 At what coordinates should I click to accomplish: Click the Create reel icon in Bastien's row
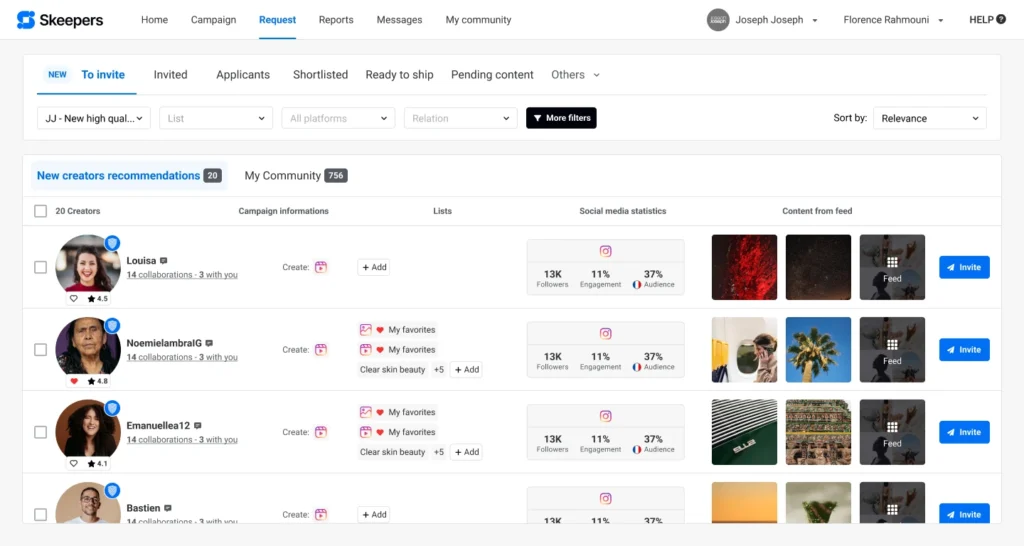[x=321, y=514]
